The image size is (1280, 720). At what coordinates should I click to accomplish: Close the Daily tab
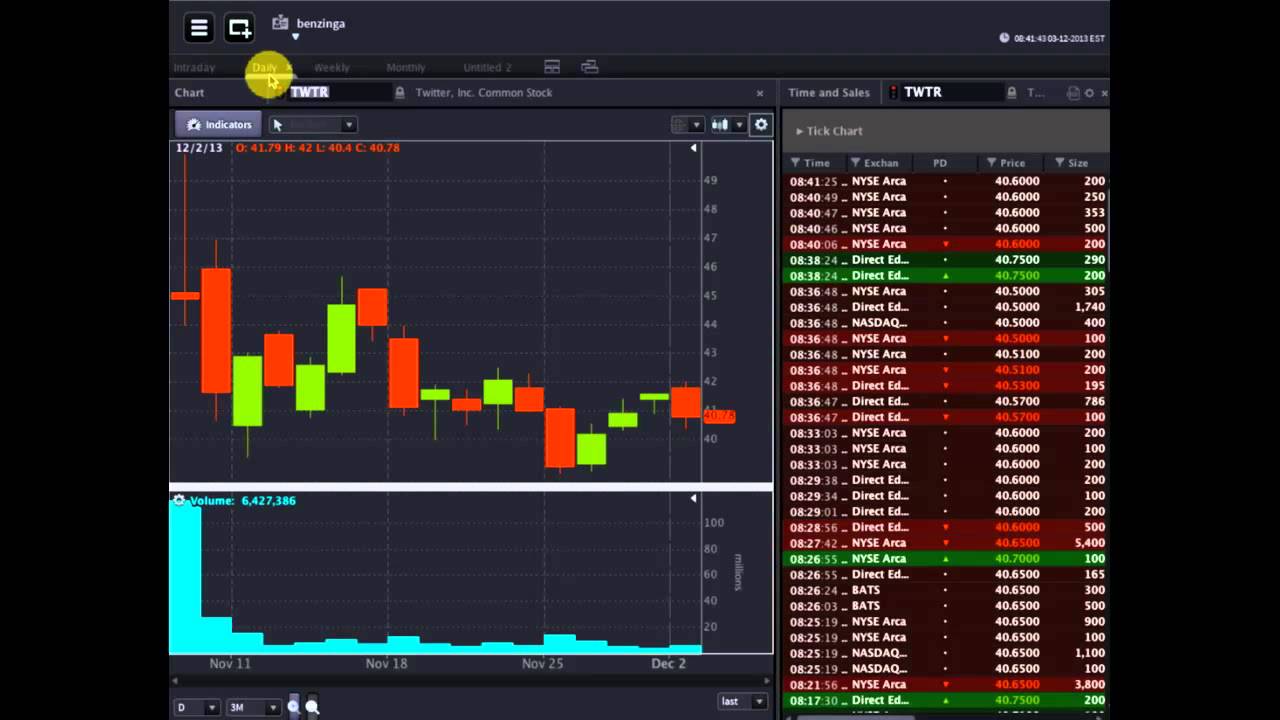[x=288, y=67]
